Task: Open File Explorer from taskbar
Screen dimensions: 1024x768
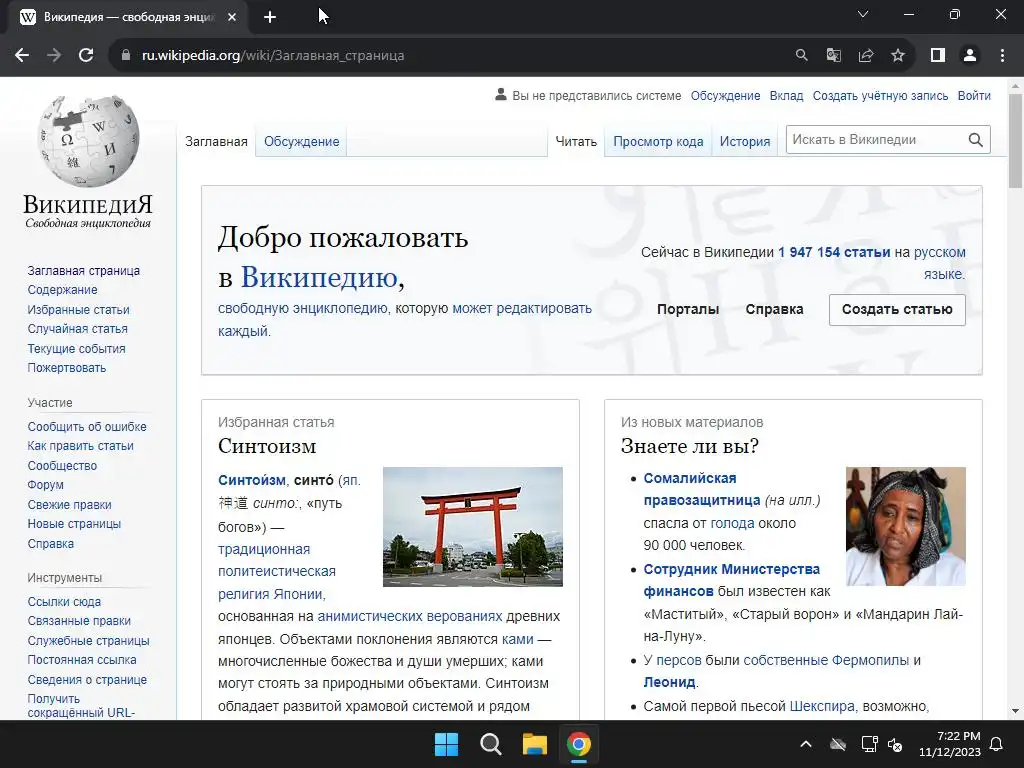Action: [x=534, y=744]
